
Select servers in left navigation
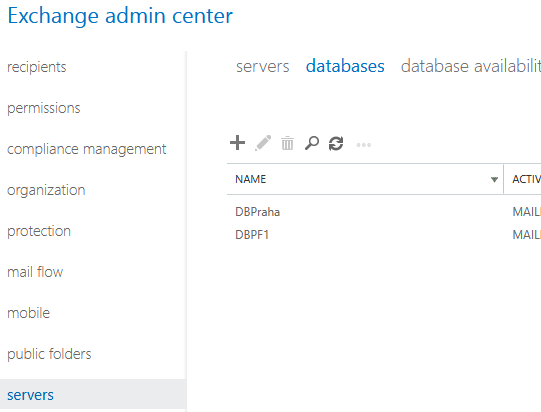coord(93,395)
